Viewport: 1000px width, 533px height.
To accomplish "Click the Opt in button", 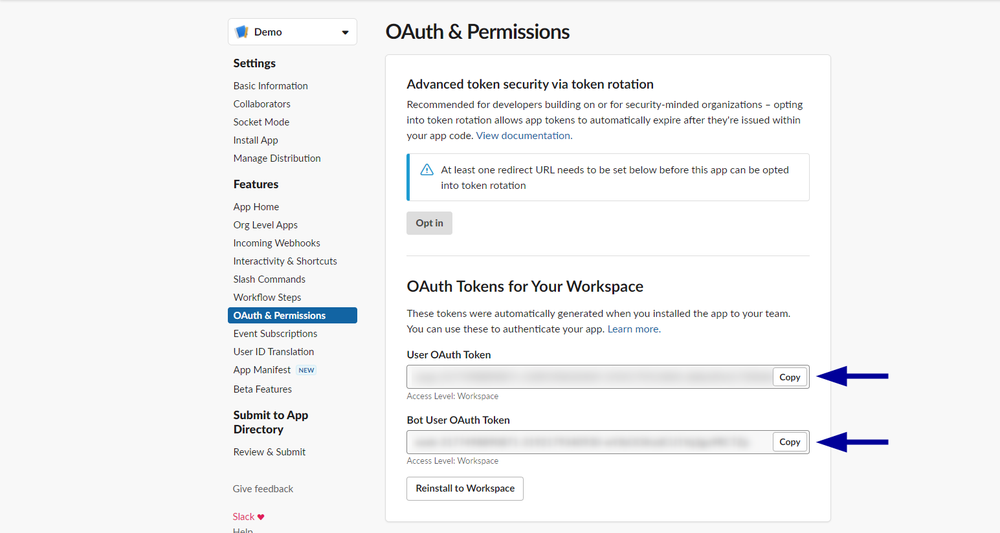I will (x=429, y=223).
